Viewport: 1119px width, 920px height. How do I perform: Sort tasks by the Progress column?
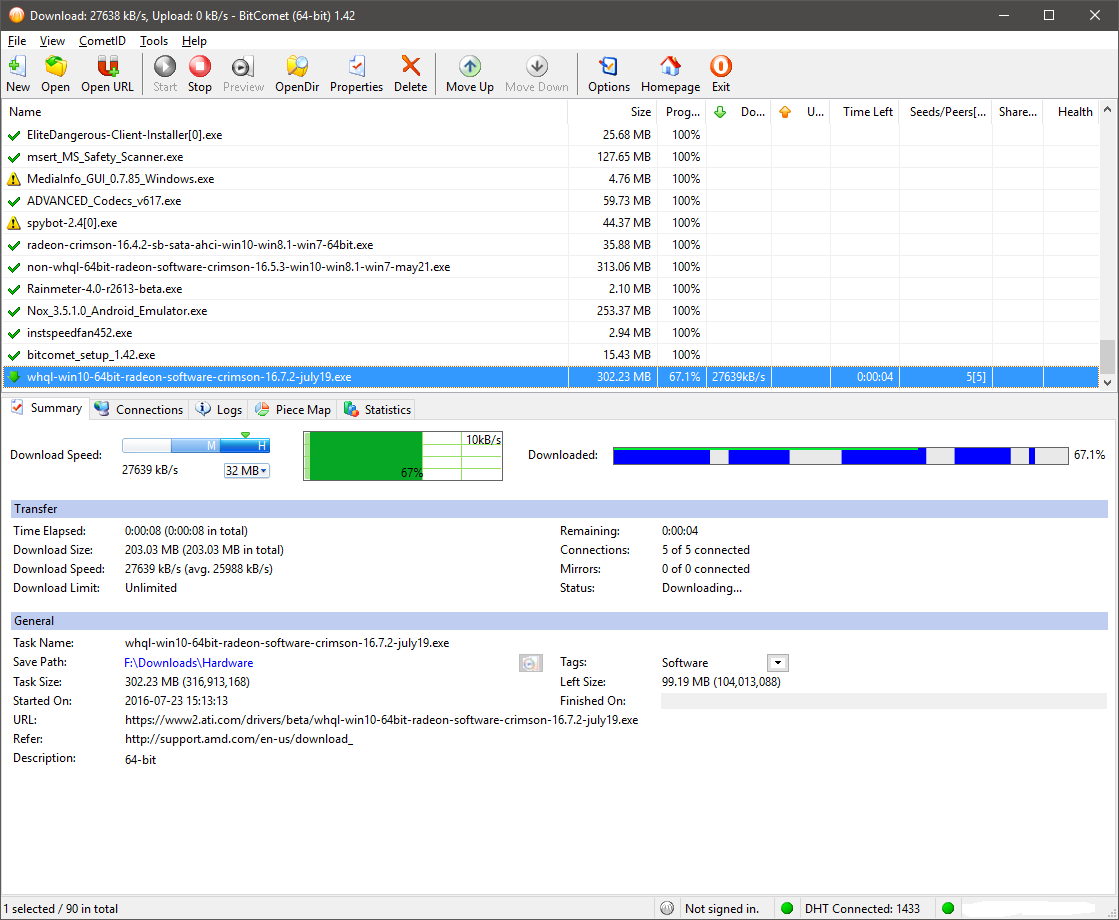click(682, 112)
